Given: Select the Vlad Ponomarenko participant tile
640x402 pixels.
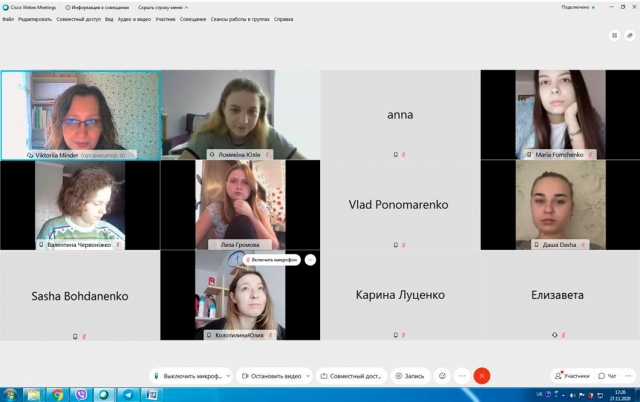Looking at the screenshot, I should [400, 205].
